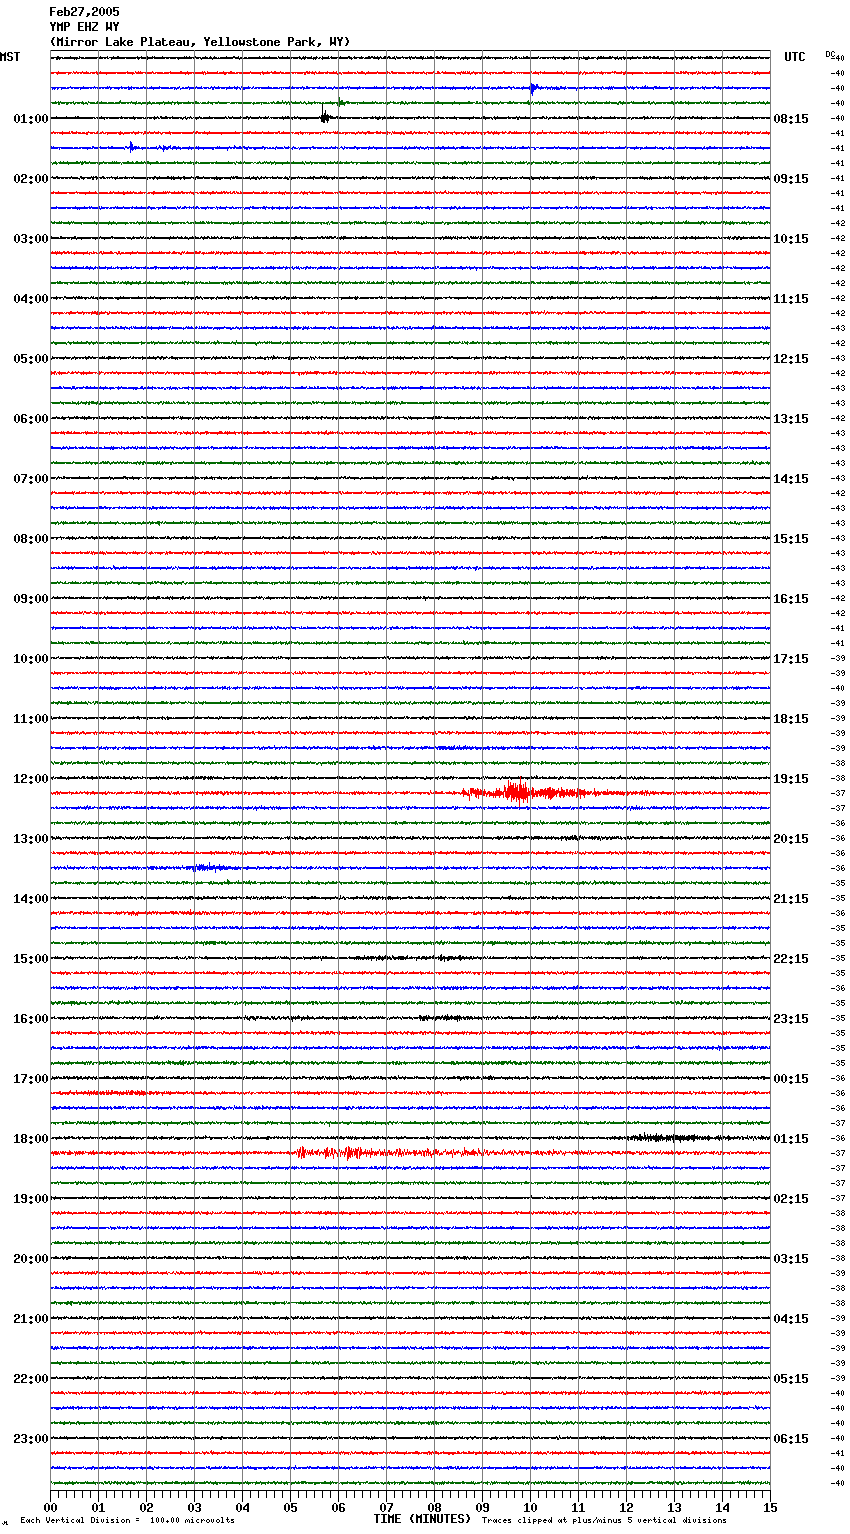Screen dimensions: 850x1534
Task: Click the blue spike on the 01:30 trace
Action: pyautogui.click(x=132, y=147)
